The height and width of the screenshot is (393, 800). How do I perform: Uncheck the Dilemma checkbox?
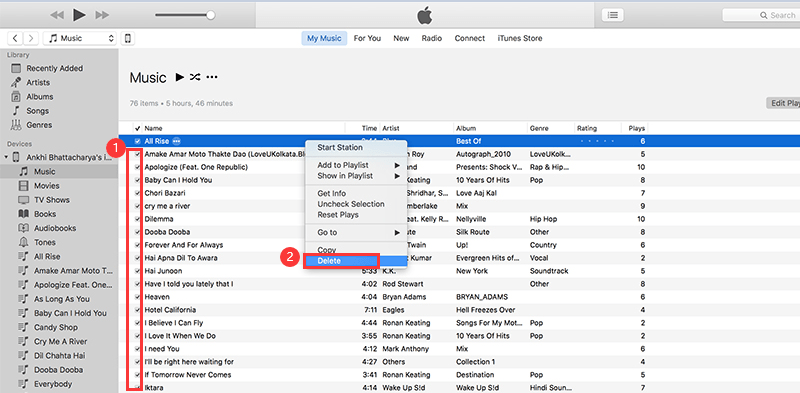tap(137, 219)
